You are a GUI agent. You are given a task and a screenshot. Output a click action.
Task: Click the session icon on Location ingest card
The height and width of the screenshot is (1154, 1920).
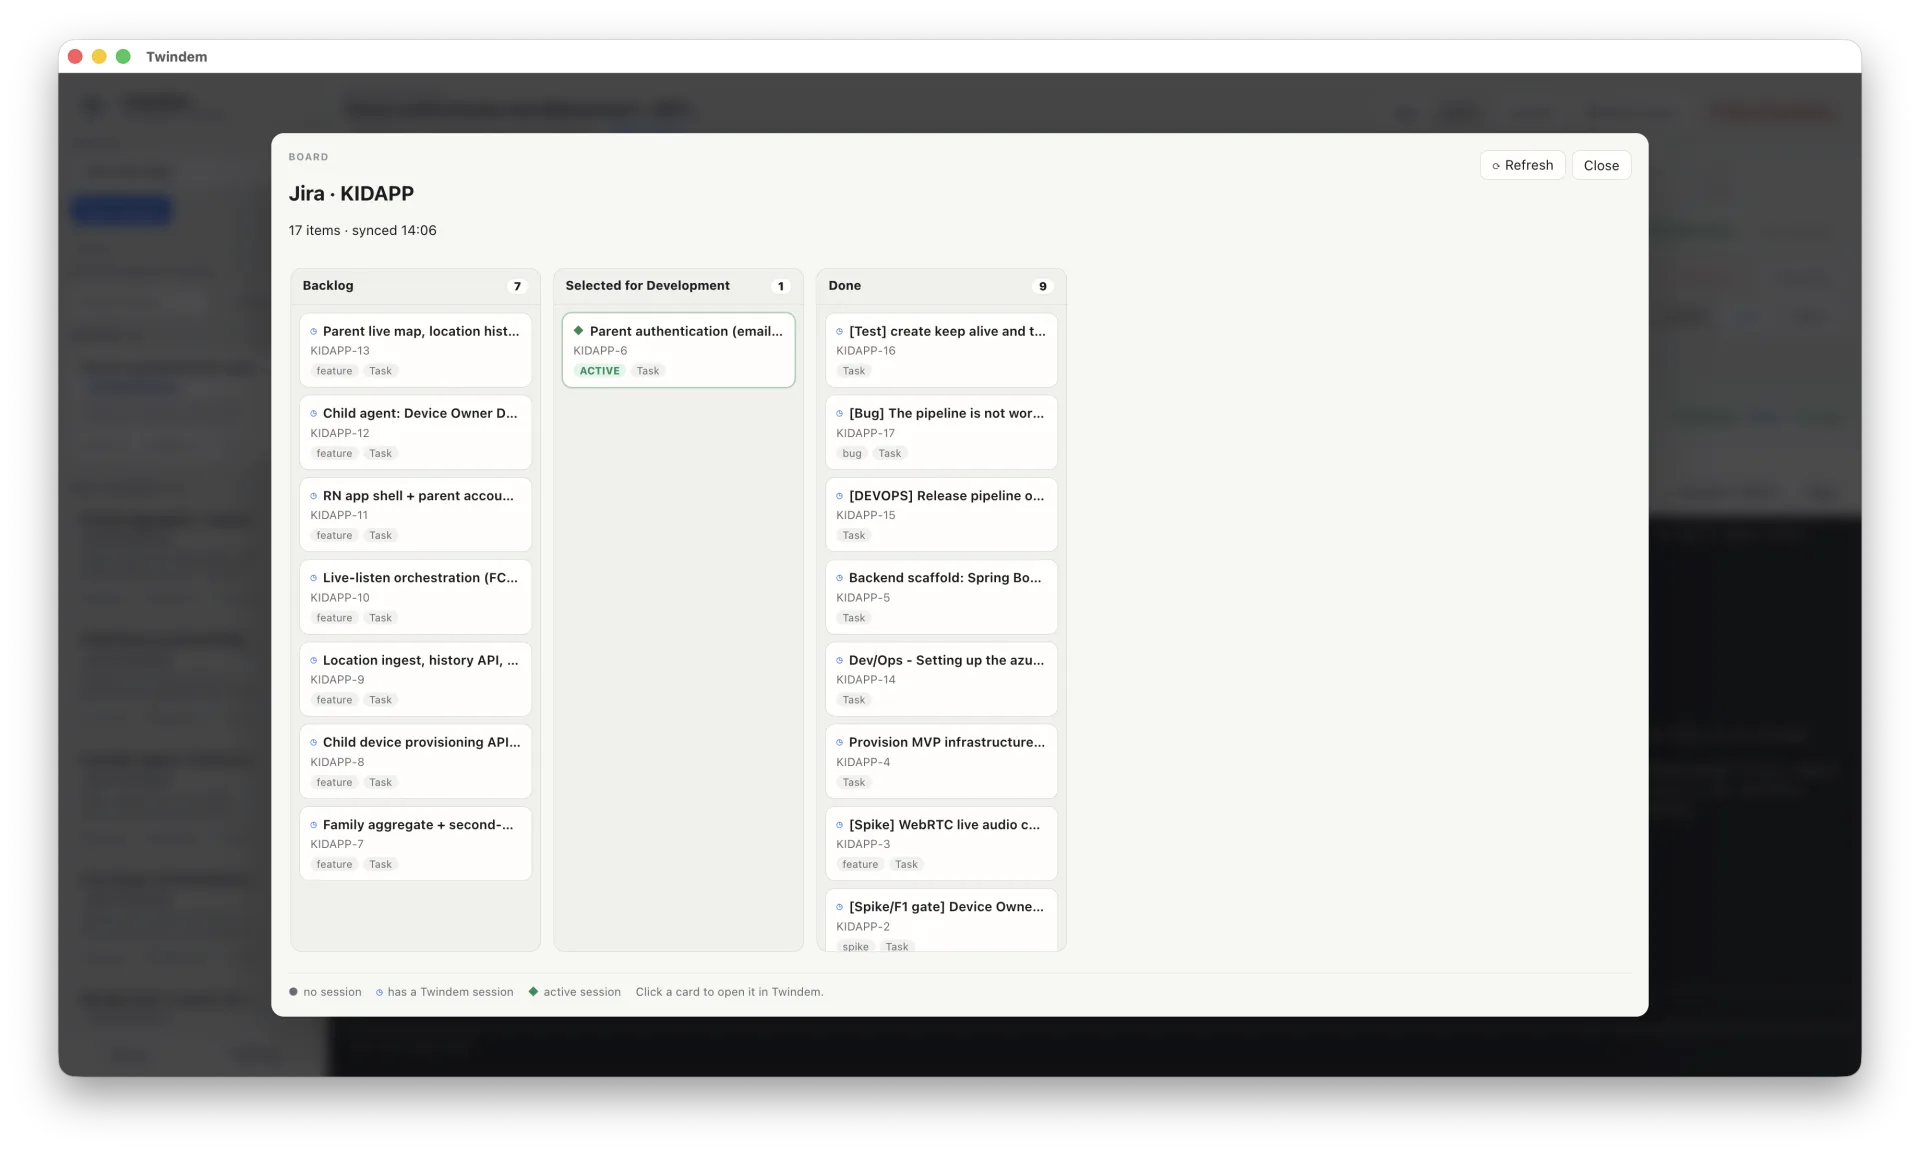(314, 660)
